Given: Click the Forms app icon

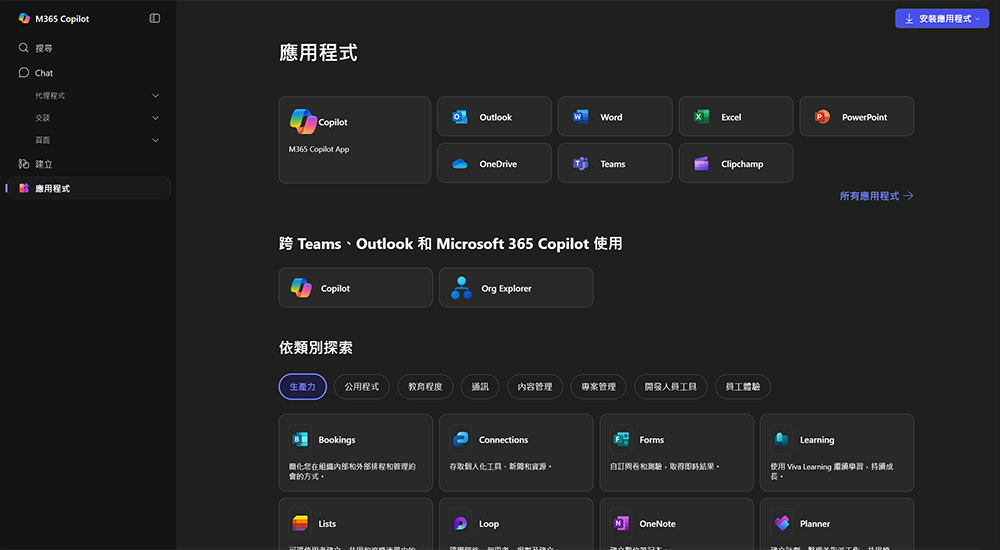Looking at the screenshot, I should [621, 439].
